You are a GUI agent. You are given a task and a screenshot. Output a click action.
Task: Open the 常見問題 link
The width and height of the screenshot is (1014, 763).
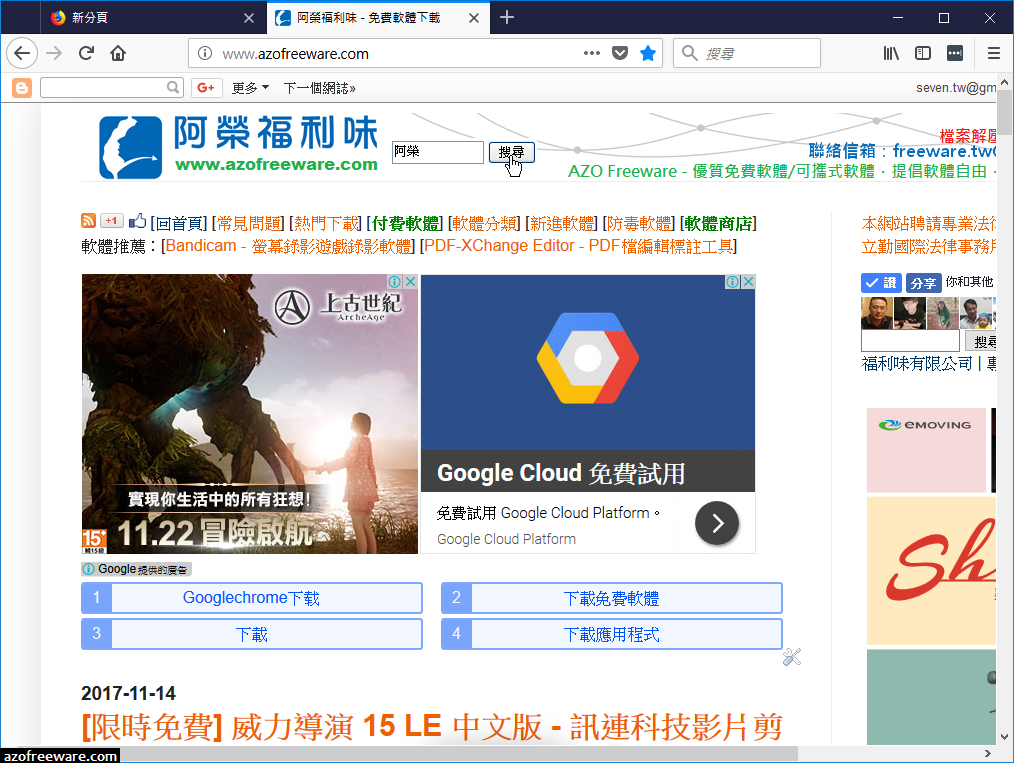[x=249, y=224]
